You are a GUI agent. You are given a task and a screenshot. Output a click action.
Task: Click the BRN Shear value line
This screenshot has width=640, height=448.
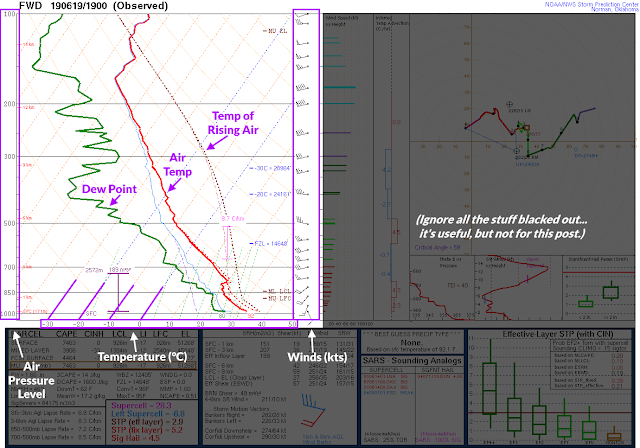coord(233,393)
